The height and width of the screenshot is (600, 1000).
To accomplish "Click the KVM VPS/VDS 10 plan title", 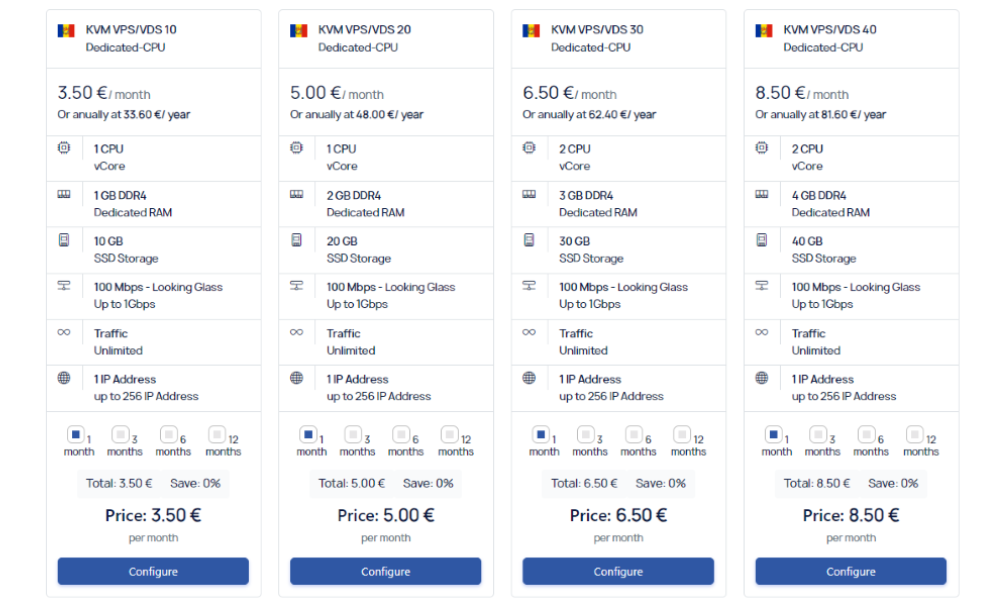I will [131, 30].
